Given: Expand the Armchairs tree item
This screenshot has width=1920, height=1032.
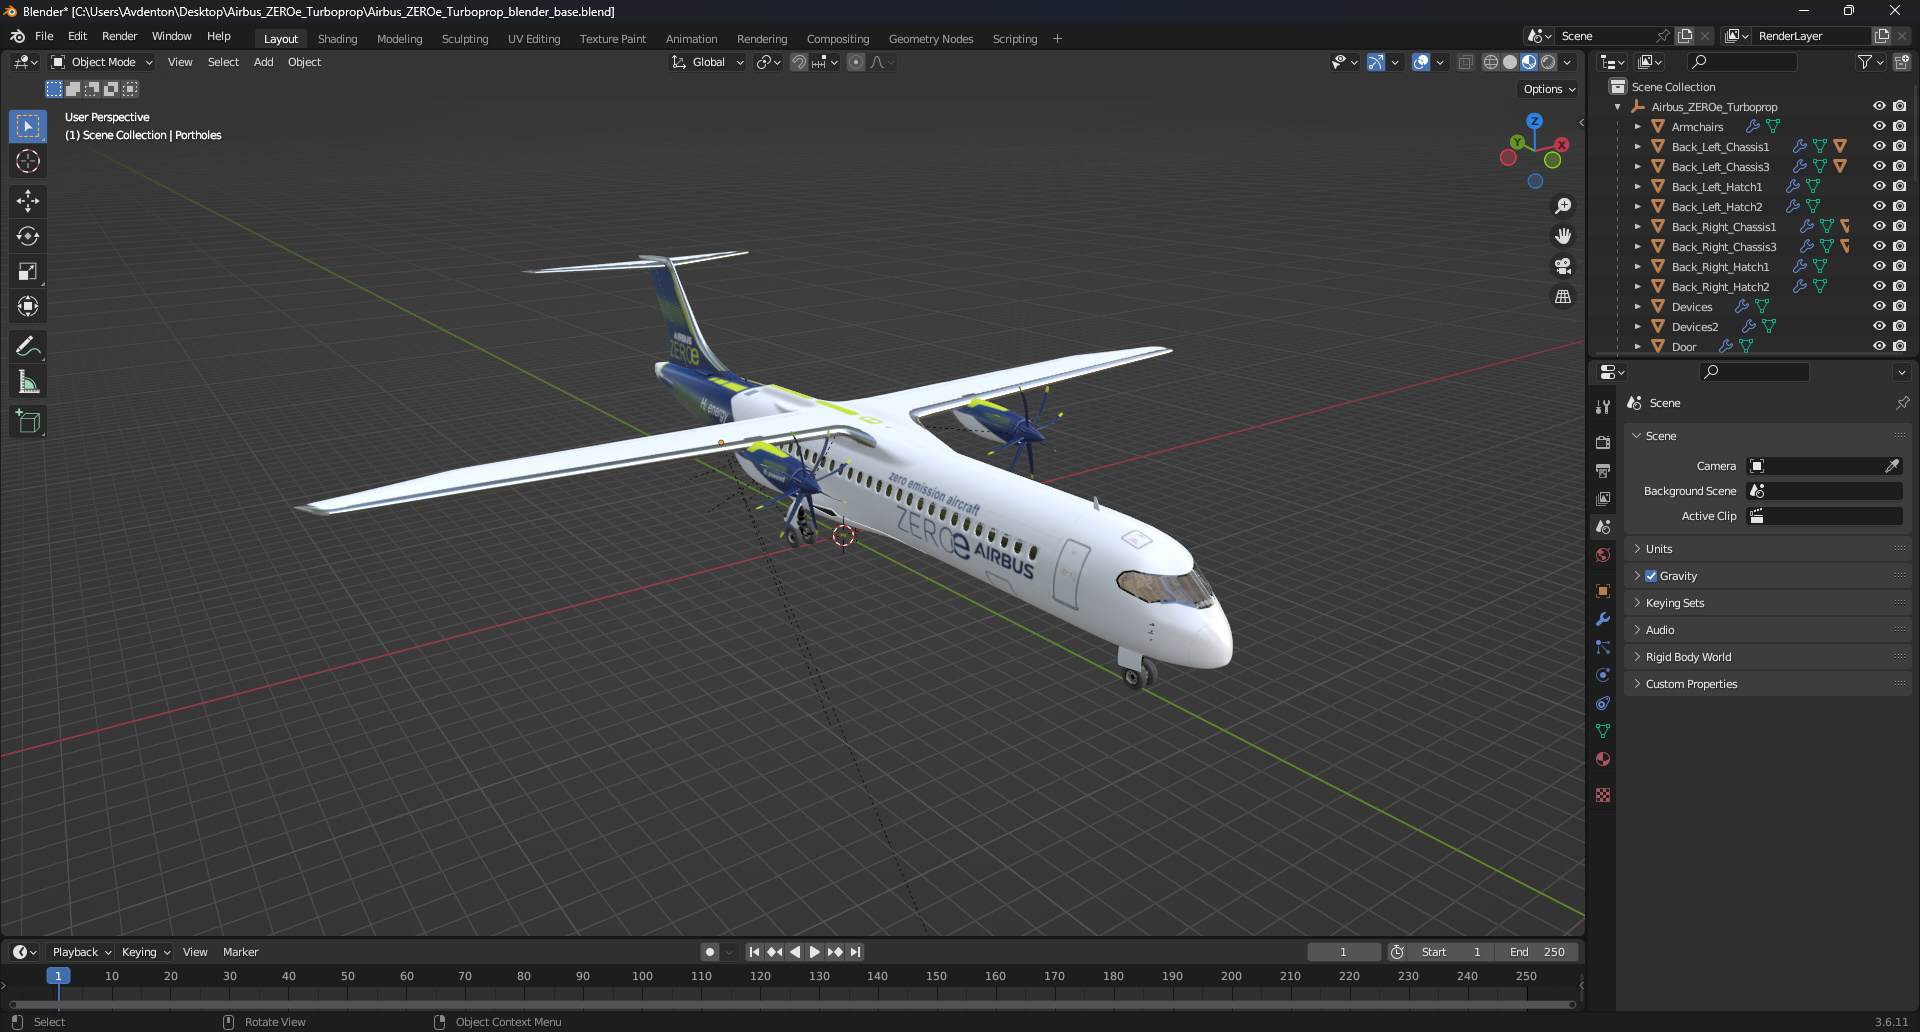Looking at the screenshot, I should (x=1637, y=127).
